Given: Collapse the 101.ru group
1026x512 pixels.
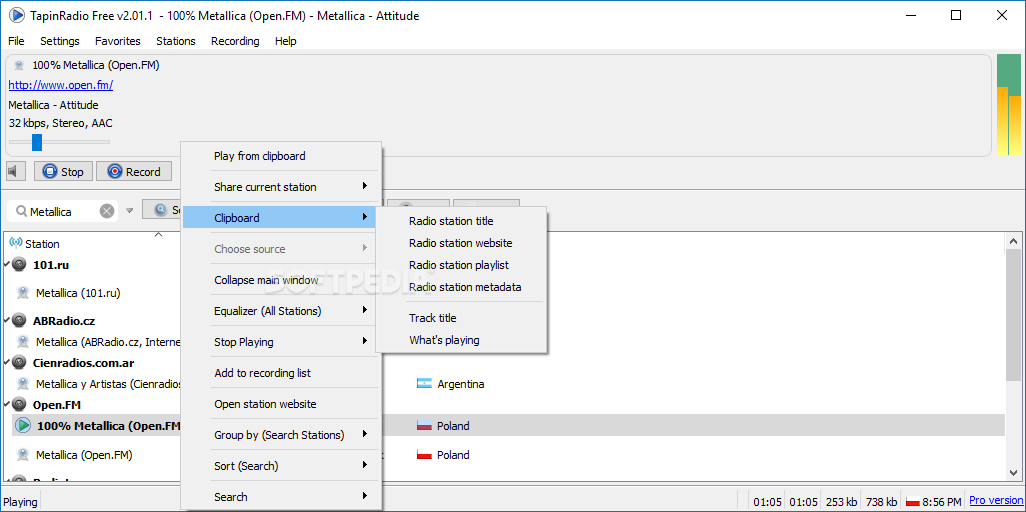Looking at the screenshot, I should pos(7,265).
